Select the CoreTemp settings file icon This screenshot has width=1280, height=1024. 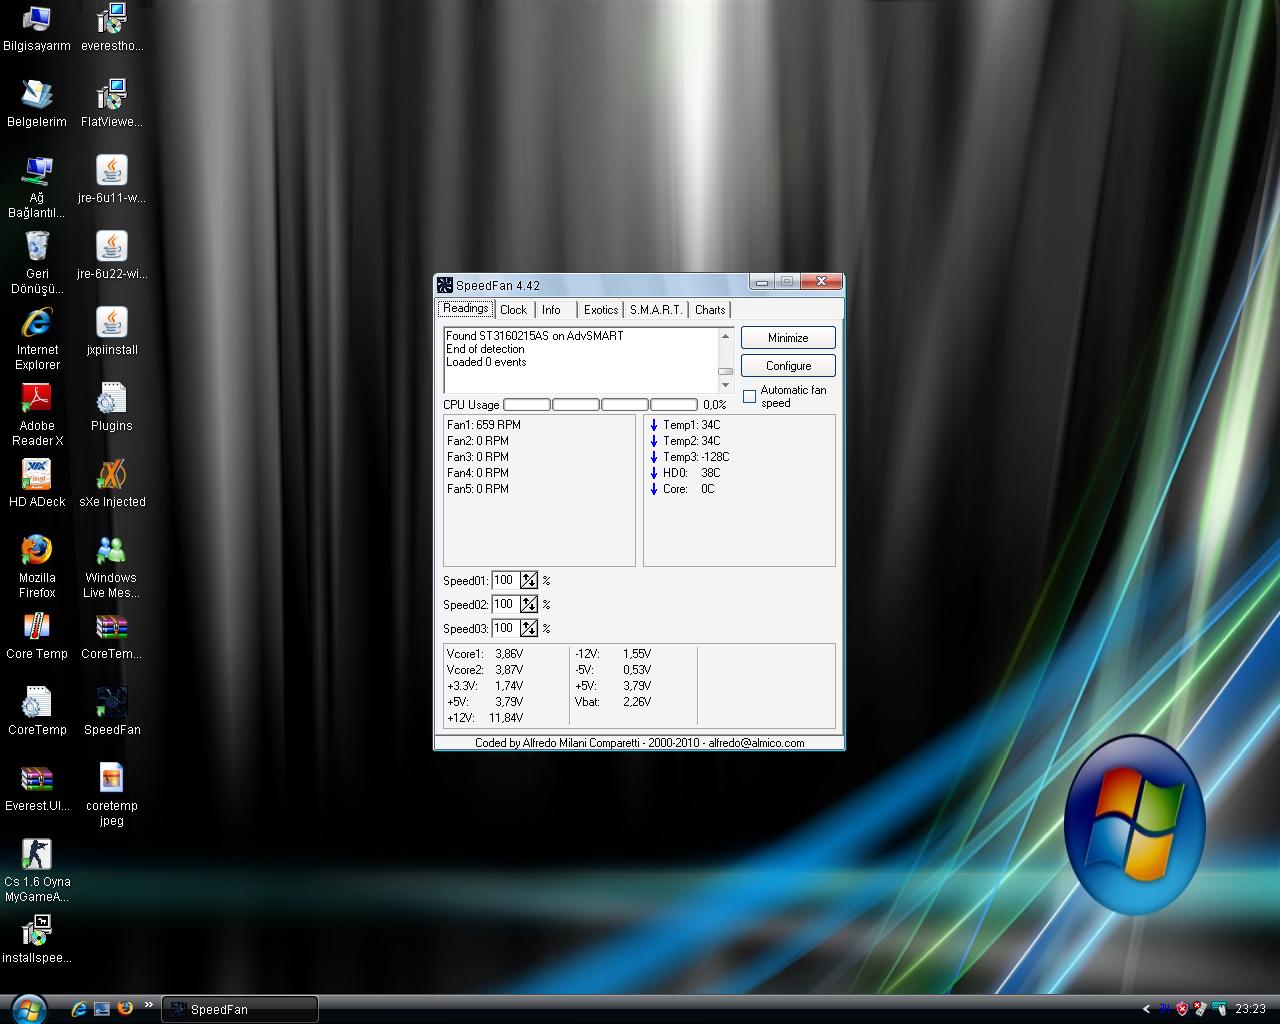[x=37, y=712]
